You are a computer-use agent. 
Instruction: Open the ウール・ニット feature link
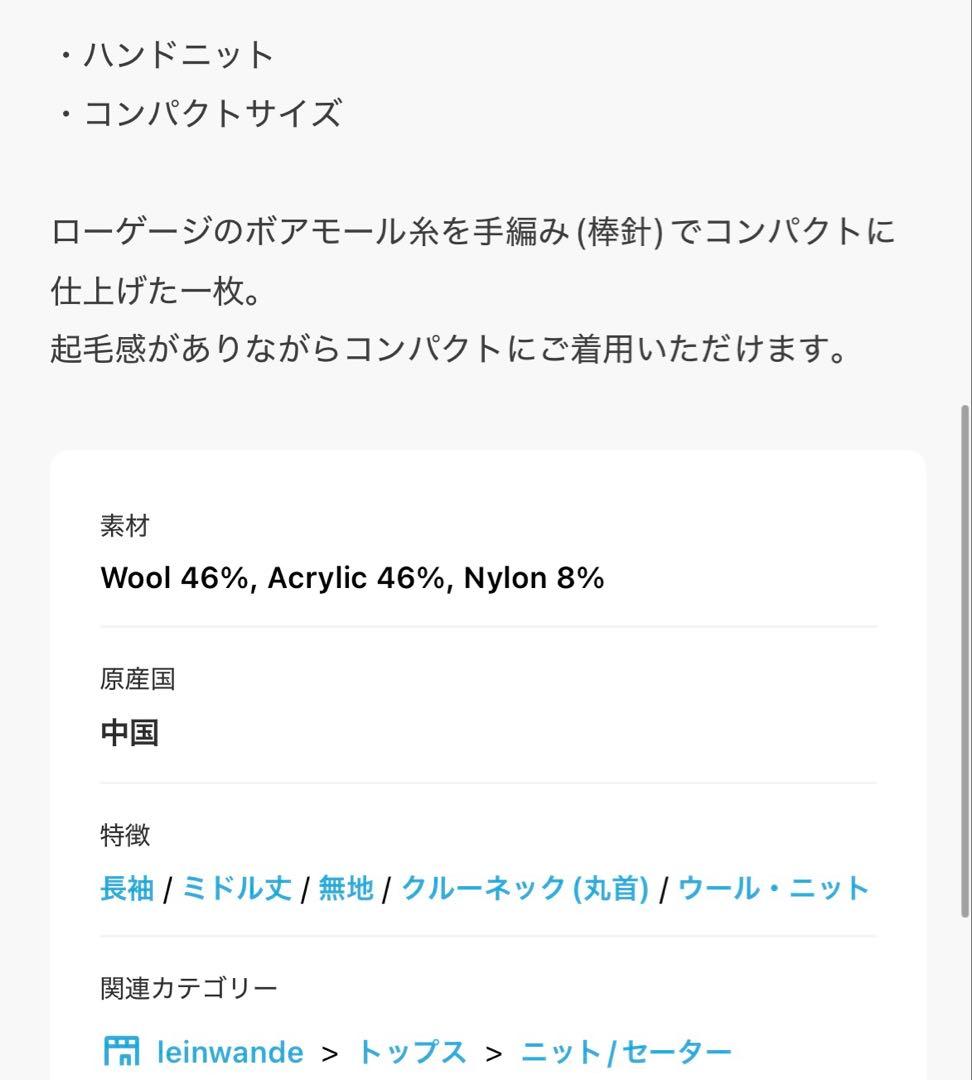[773, 888]
